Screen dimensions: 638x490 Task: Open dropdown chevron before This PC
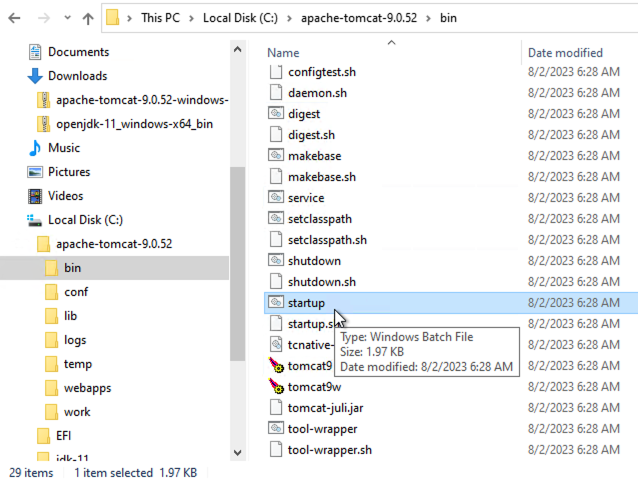pyautogui.click(x=129, y=18)
